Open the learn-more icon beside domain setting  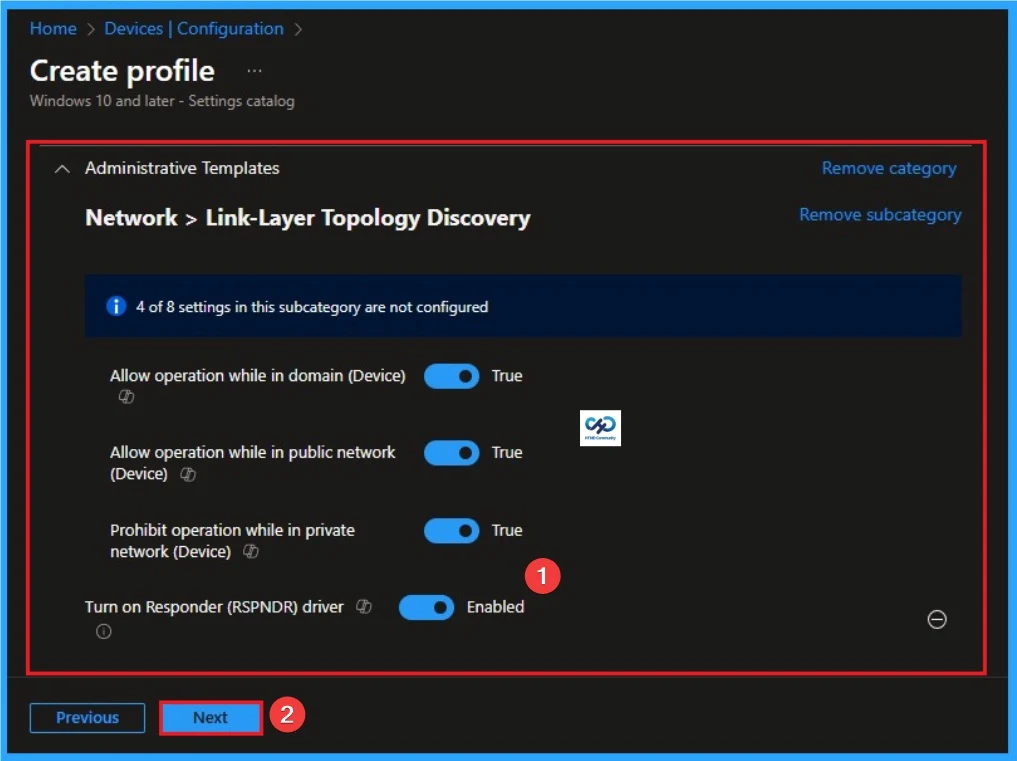[126, 397]
